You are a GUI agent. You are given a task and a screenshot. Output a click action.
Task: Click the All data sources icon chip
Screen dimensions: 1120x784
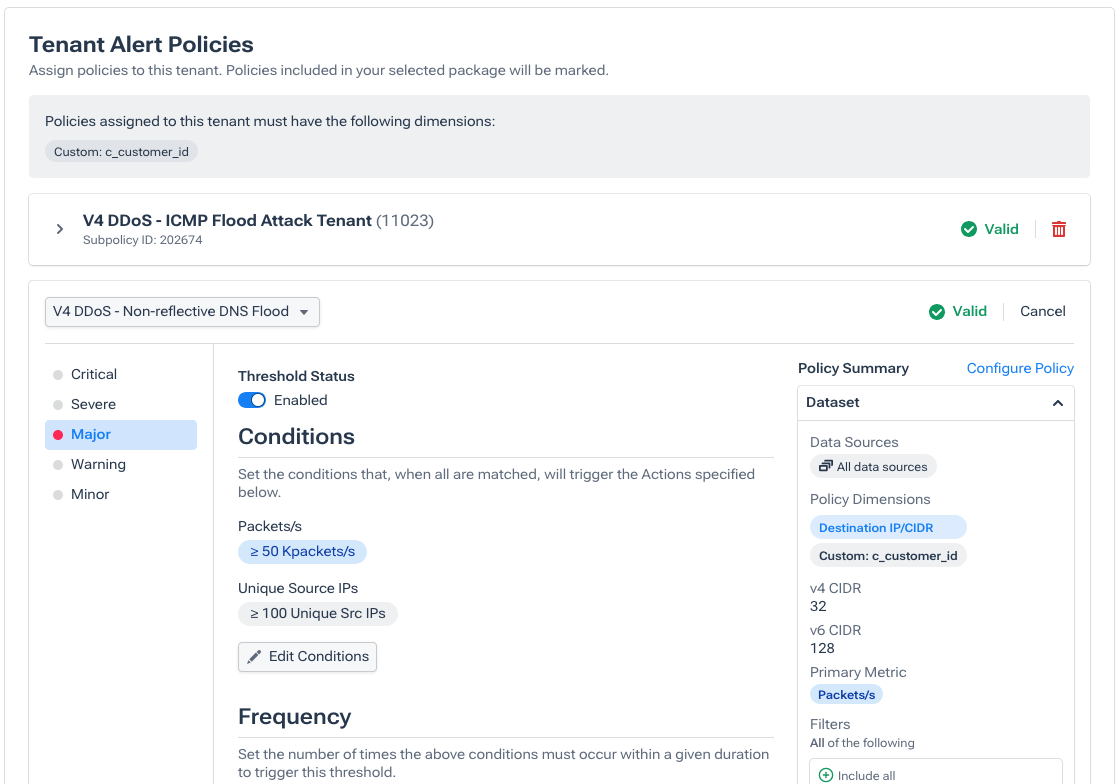coord(826,466)
